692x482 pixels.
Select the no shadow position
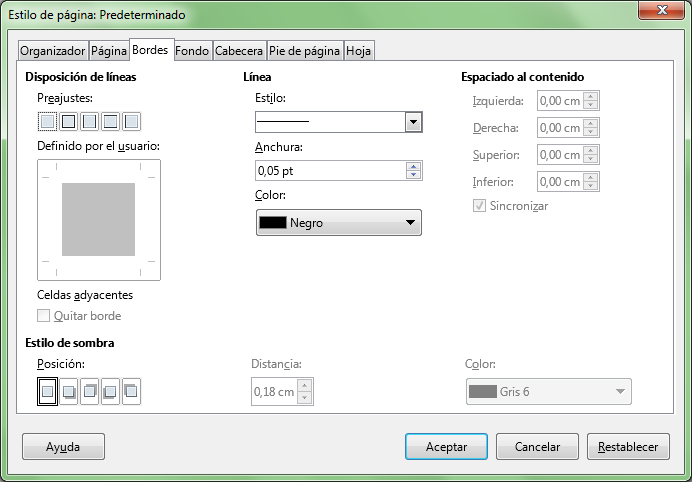click(47, 392)
